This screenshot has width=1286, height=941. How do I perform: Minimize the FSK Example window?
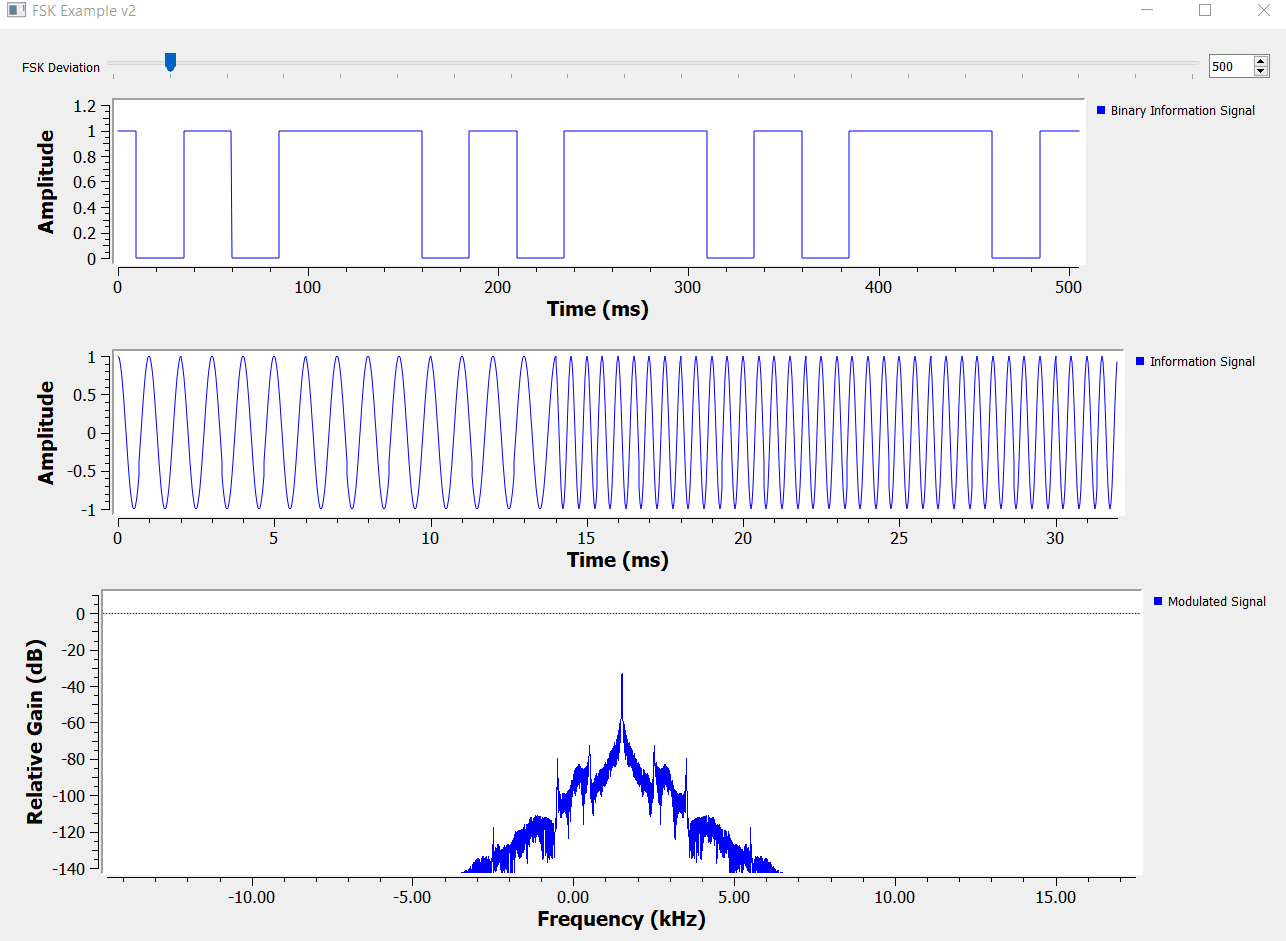(1148, 11)
